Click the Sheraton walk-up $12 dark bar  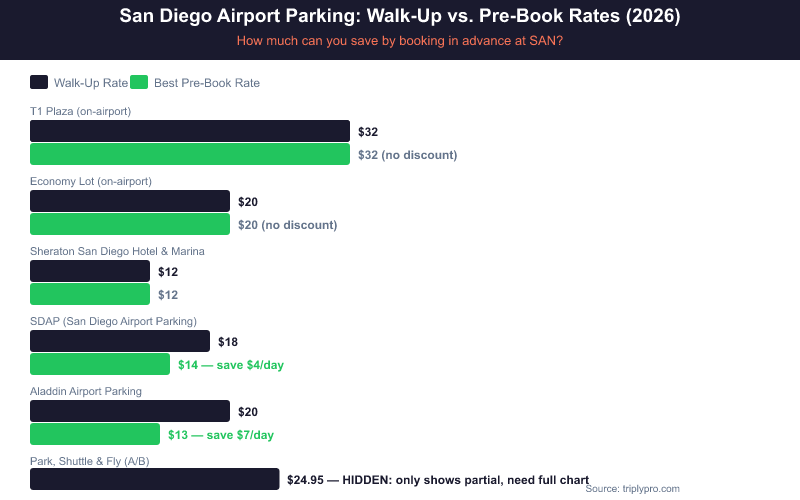coord(90,271)
